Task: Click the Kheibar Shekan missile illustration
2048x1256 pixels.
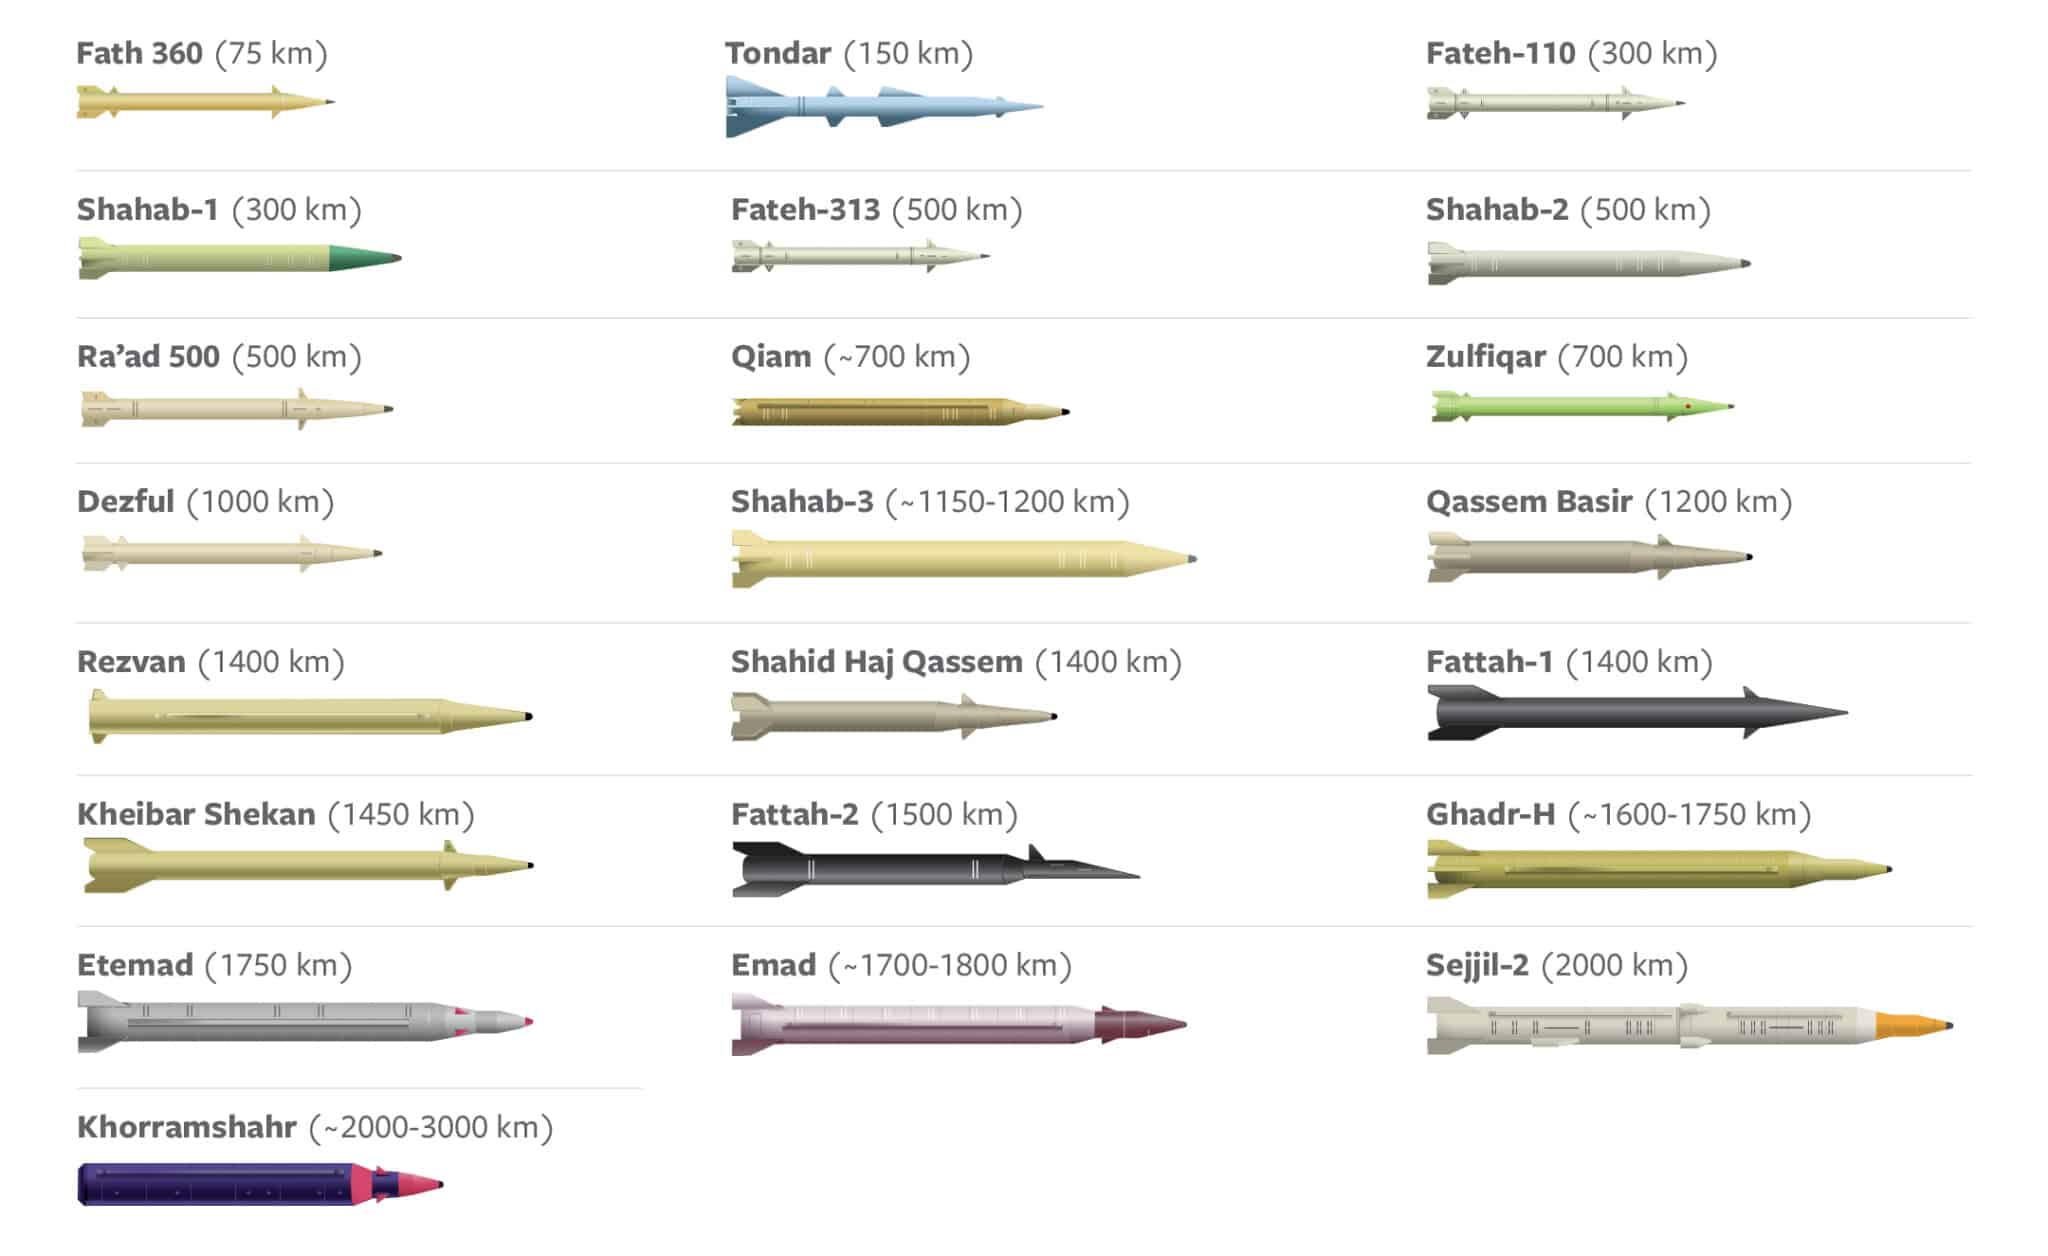Action: [307, 865]
